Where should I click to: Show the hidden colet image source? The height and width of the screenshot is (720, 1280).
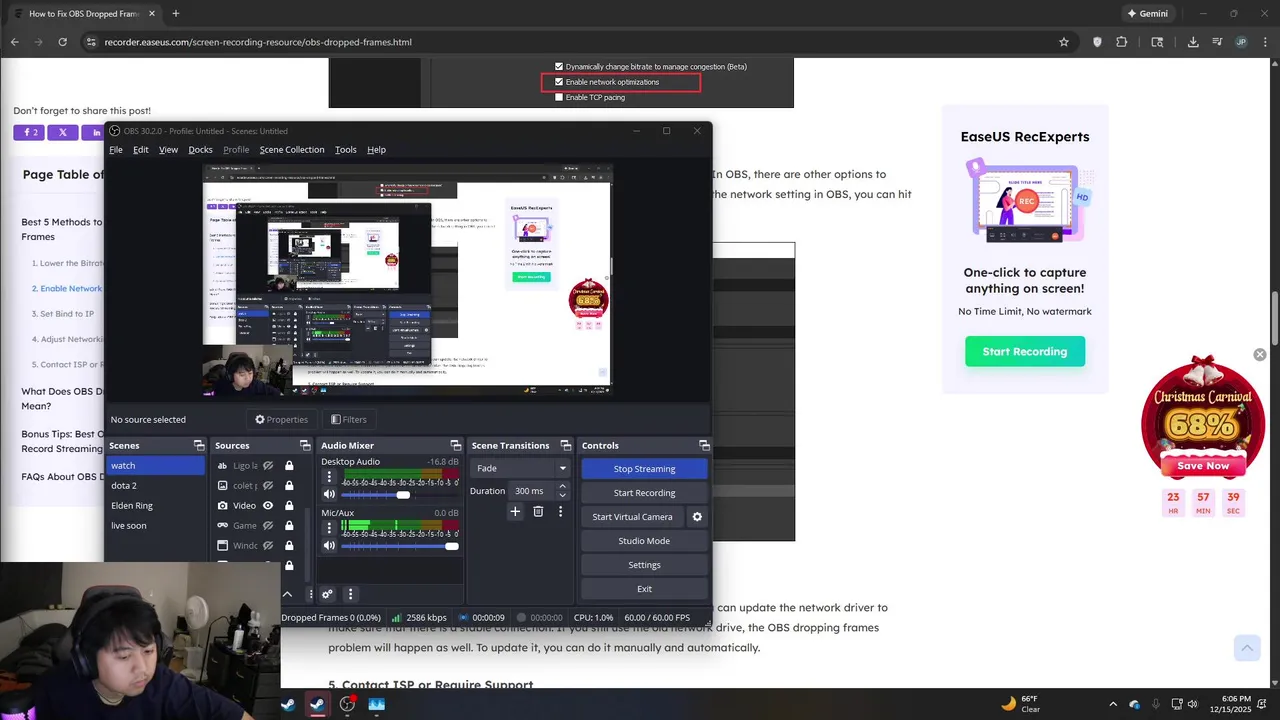268,485
